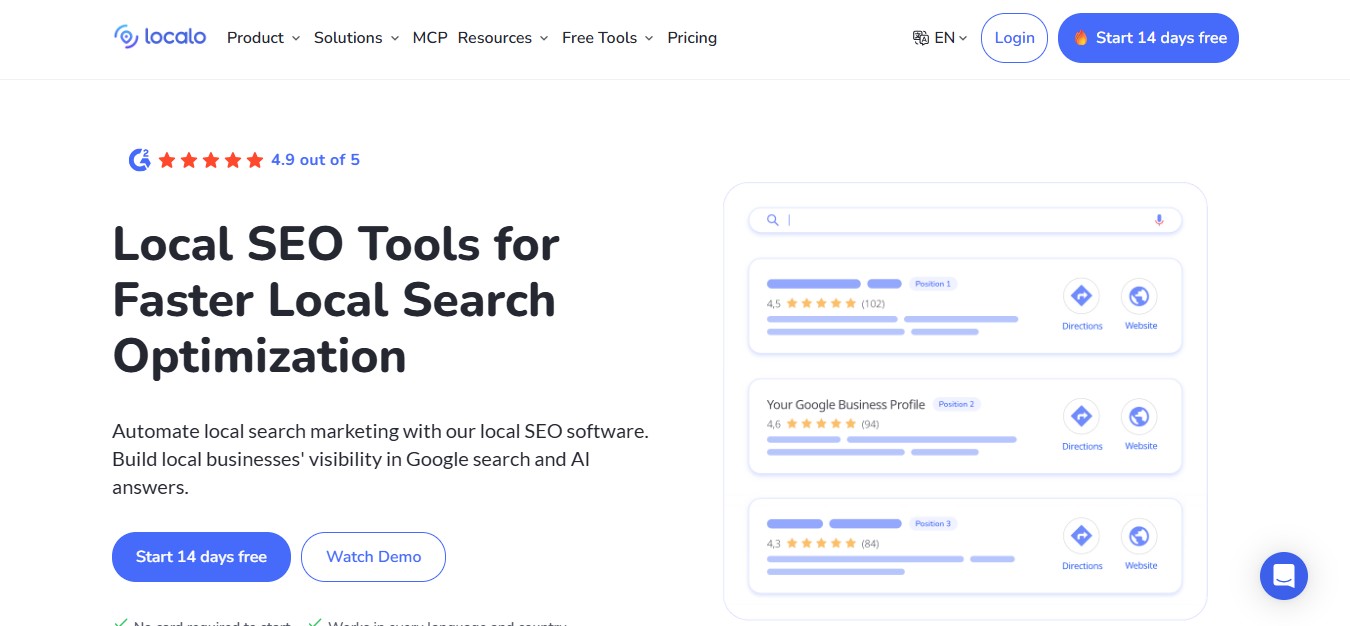The image size is (1350, 626).
Task: Click the 4.9 out of 5 rating
Action: pos(315,159)
